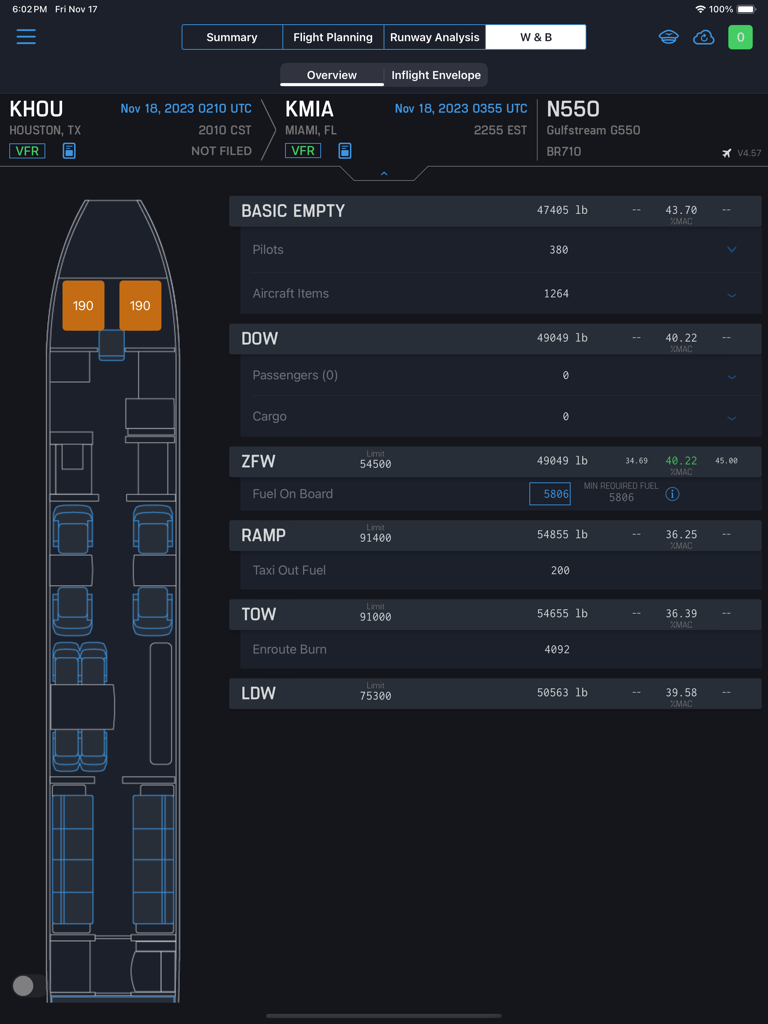Expand the Passengers (0) row
The width and height of the screenshot is (768, 1024).
coord(731,375)
